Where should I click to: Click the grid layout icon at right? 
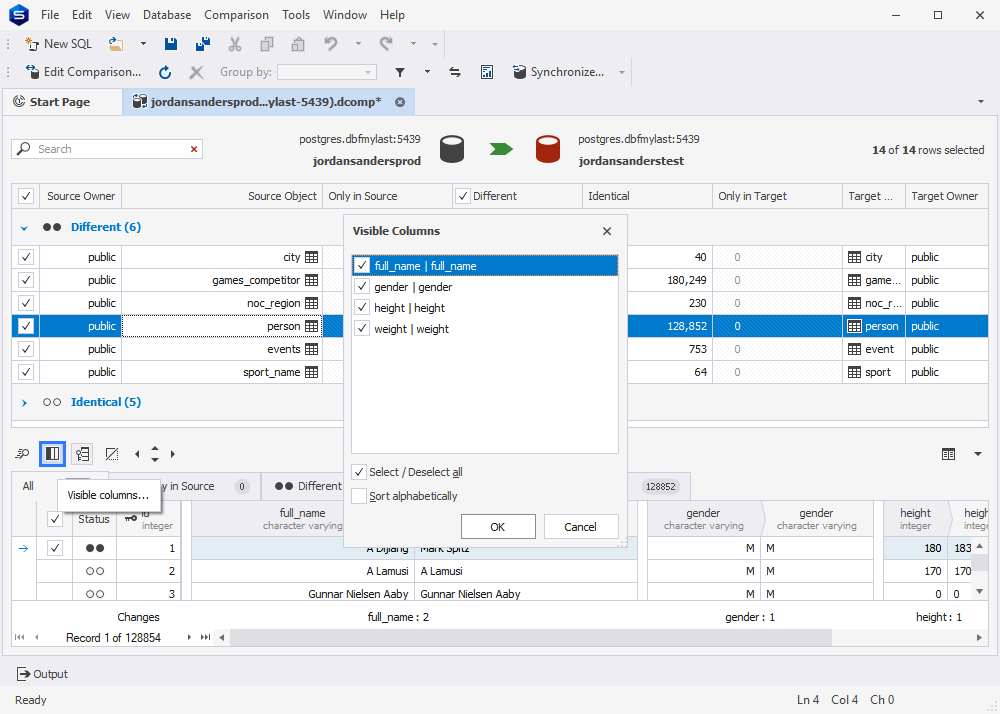948,454
